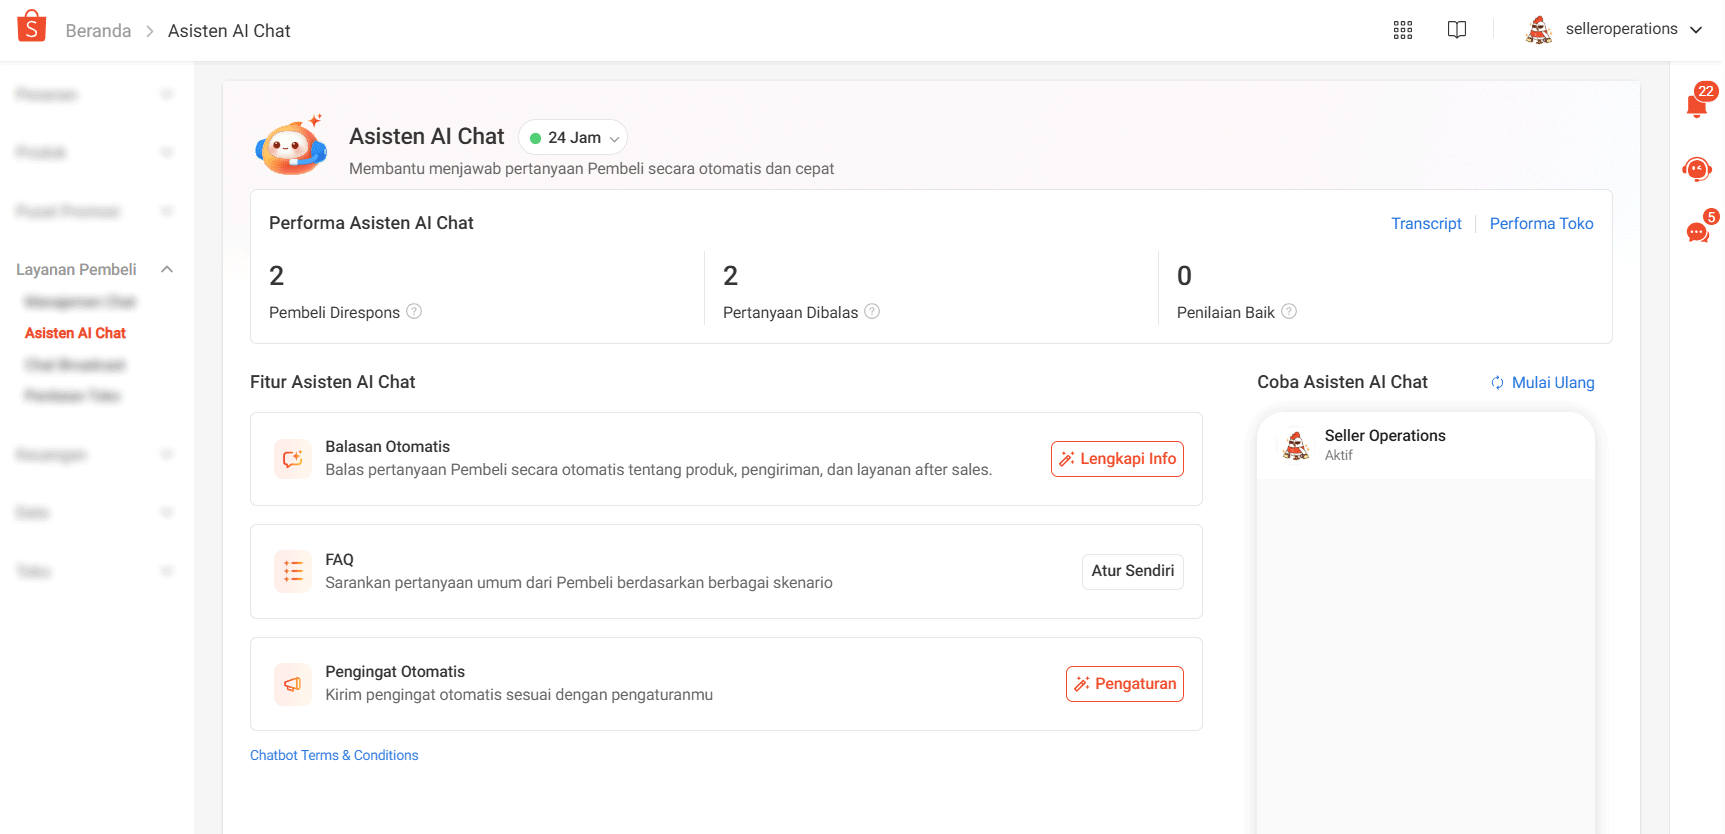Viewport: 1725px width, 834px height.
Task: Click the Balasan Otomatis title
Action: (x=387, y=447)
